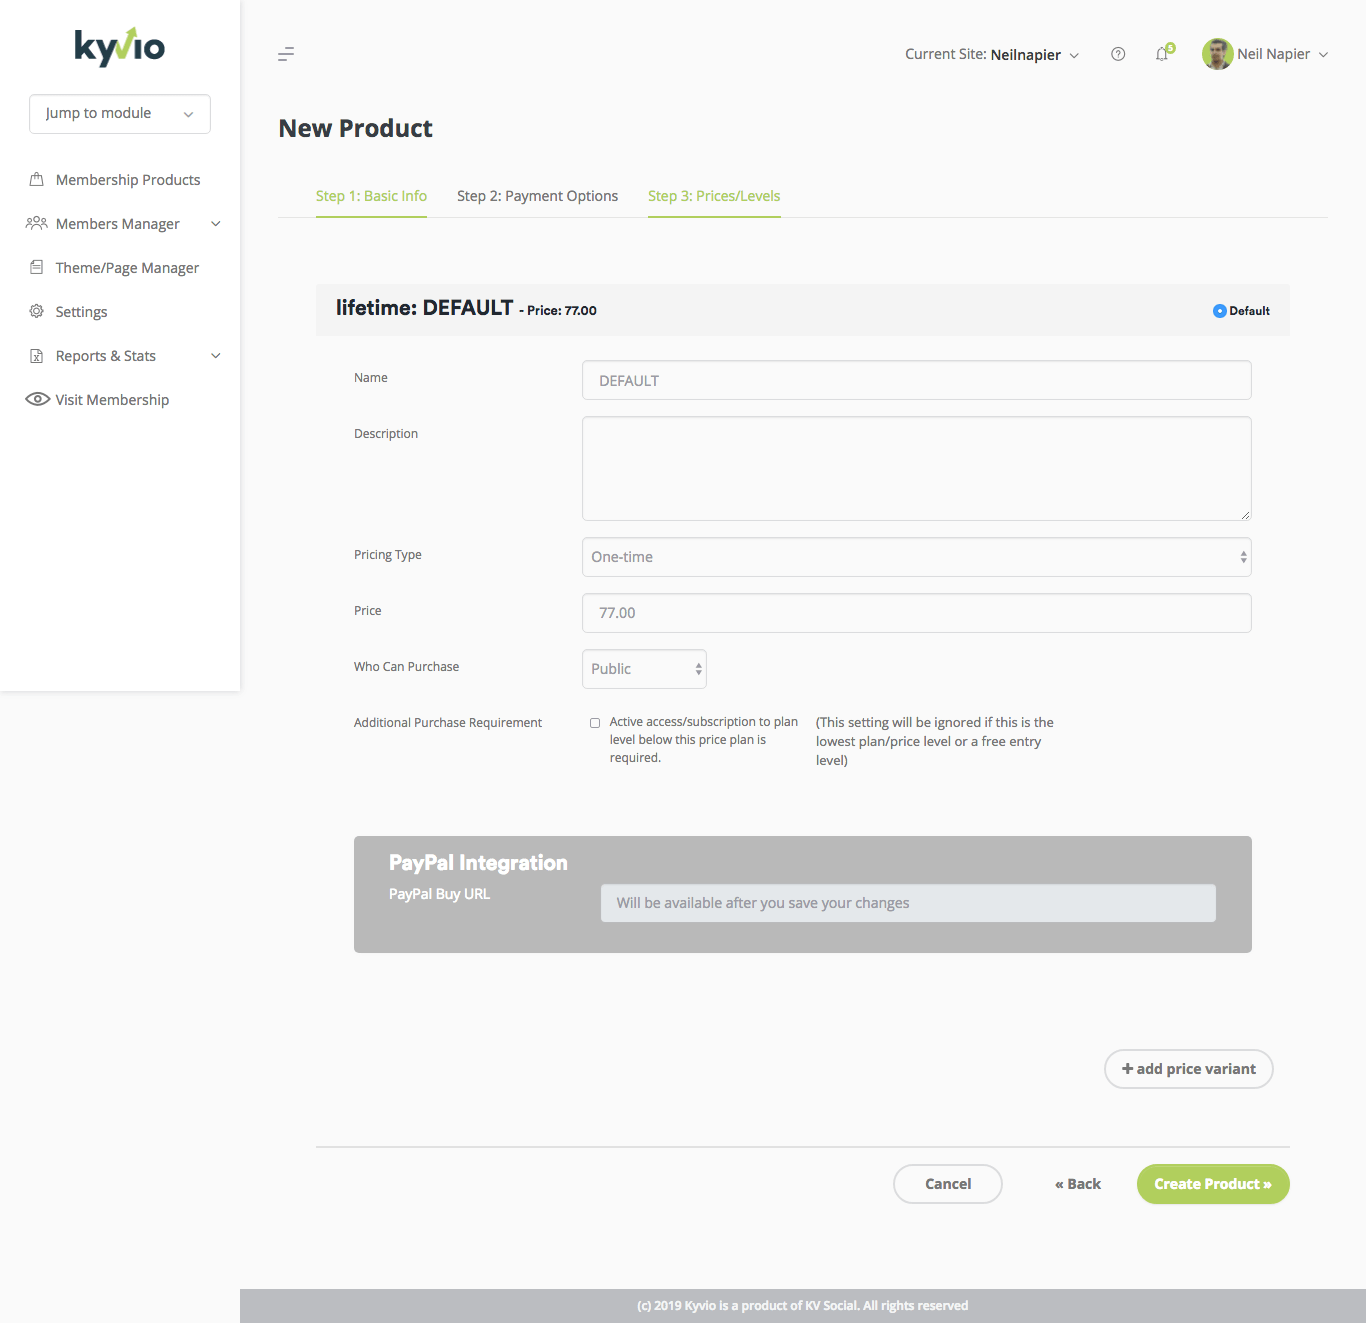Click the lifetime: DEFAULT section header

(x=803, y=310)
